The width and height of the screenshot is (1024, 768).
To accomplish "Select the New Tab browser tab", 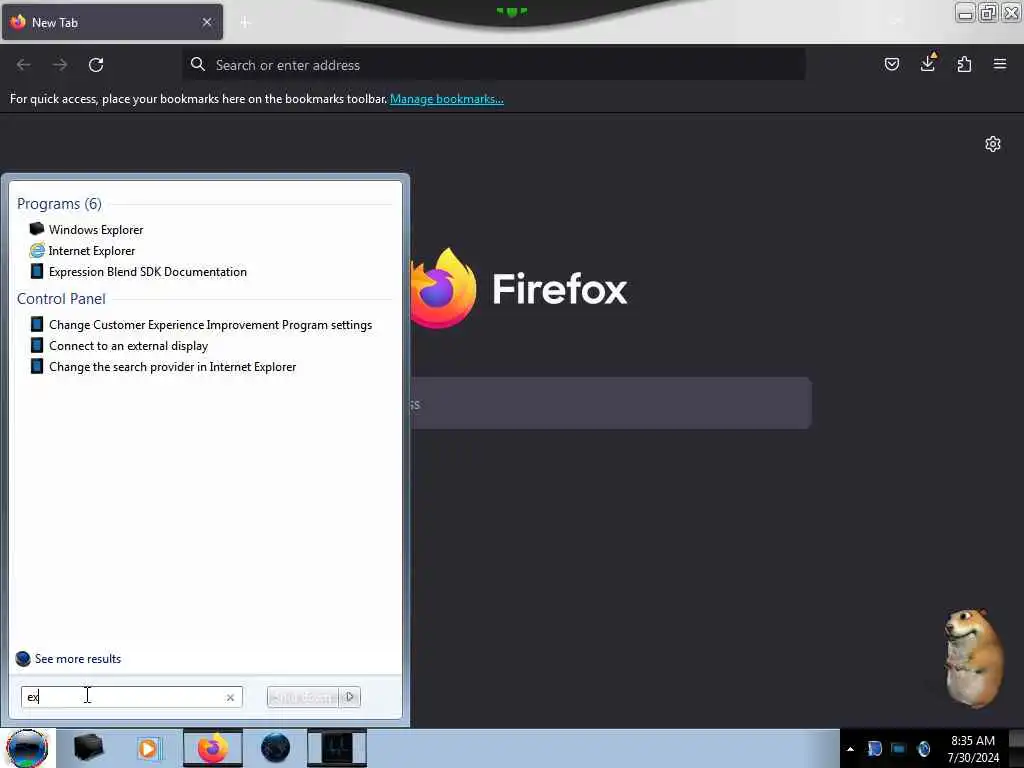I will pos(112,22).
